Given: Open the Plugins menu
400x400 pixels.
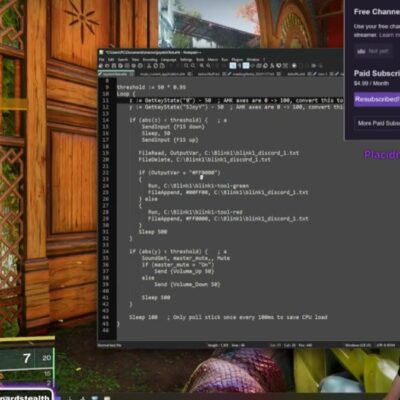Looking at the screenshot, I should click(237, 60).
